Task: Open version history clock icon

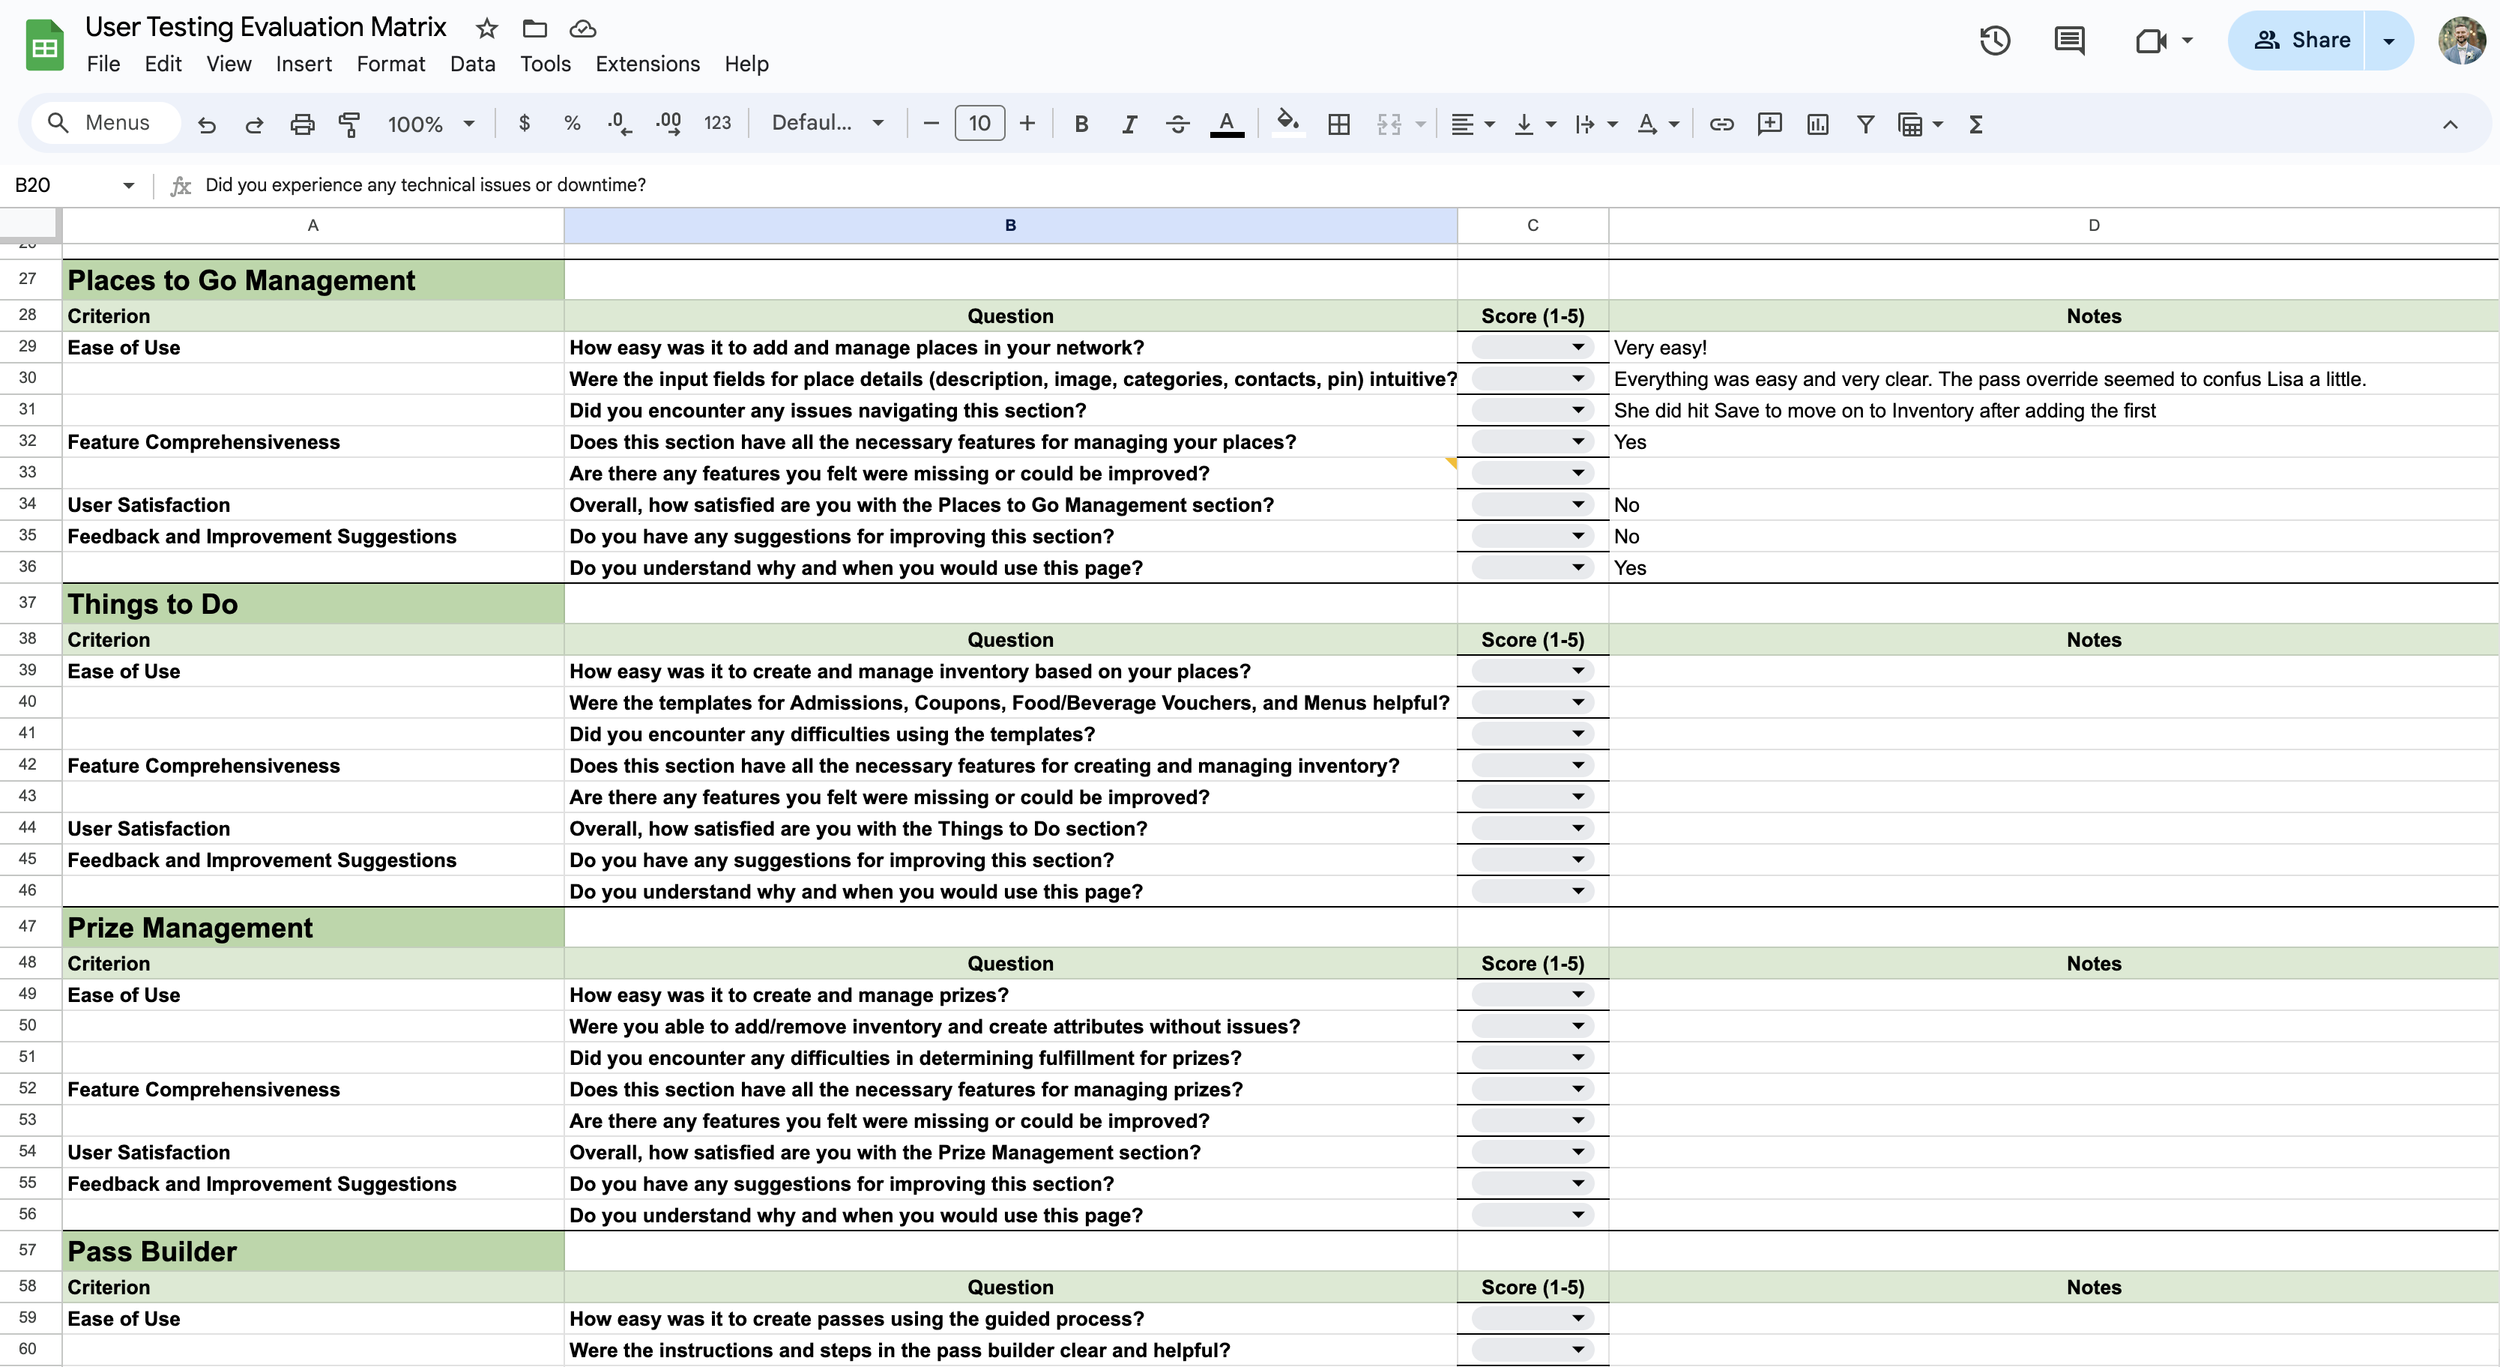Action: pos(1994,41)
